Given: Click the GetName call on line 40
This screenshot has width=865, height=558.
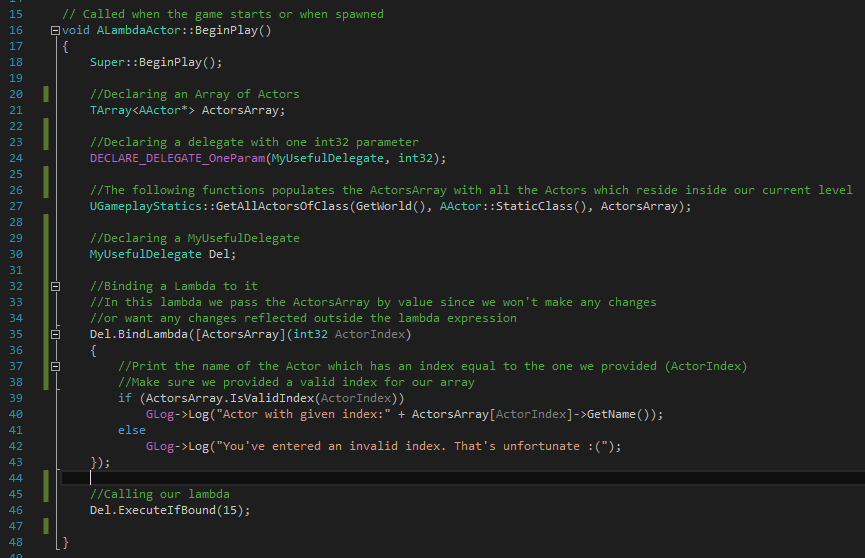Looking at the screenshot, I should coord(611,414).
